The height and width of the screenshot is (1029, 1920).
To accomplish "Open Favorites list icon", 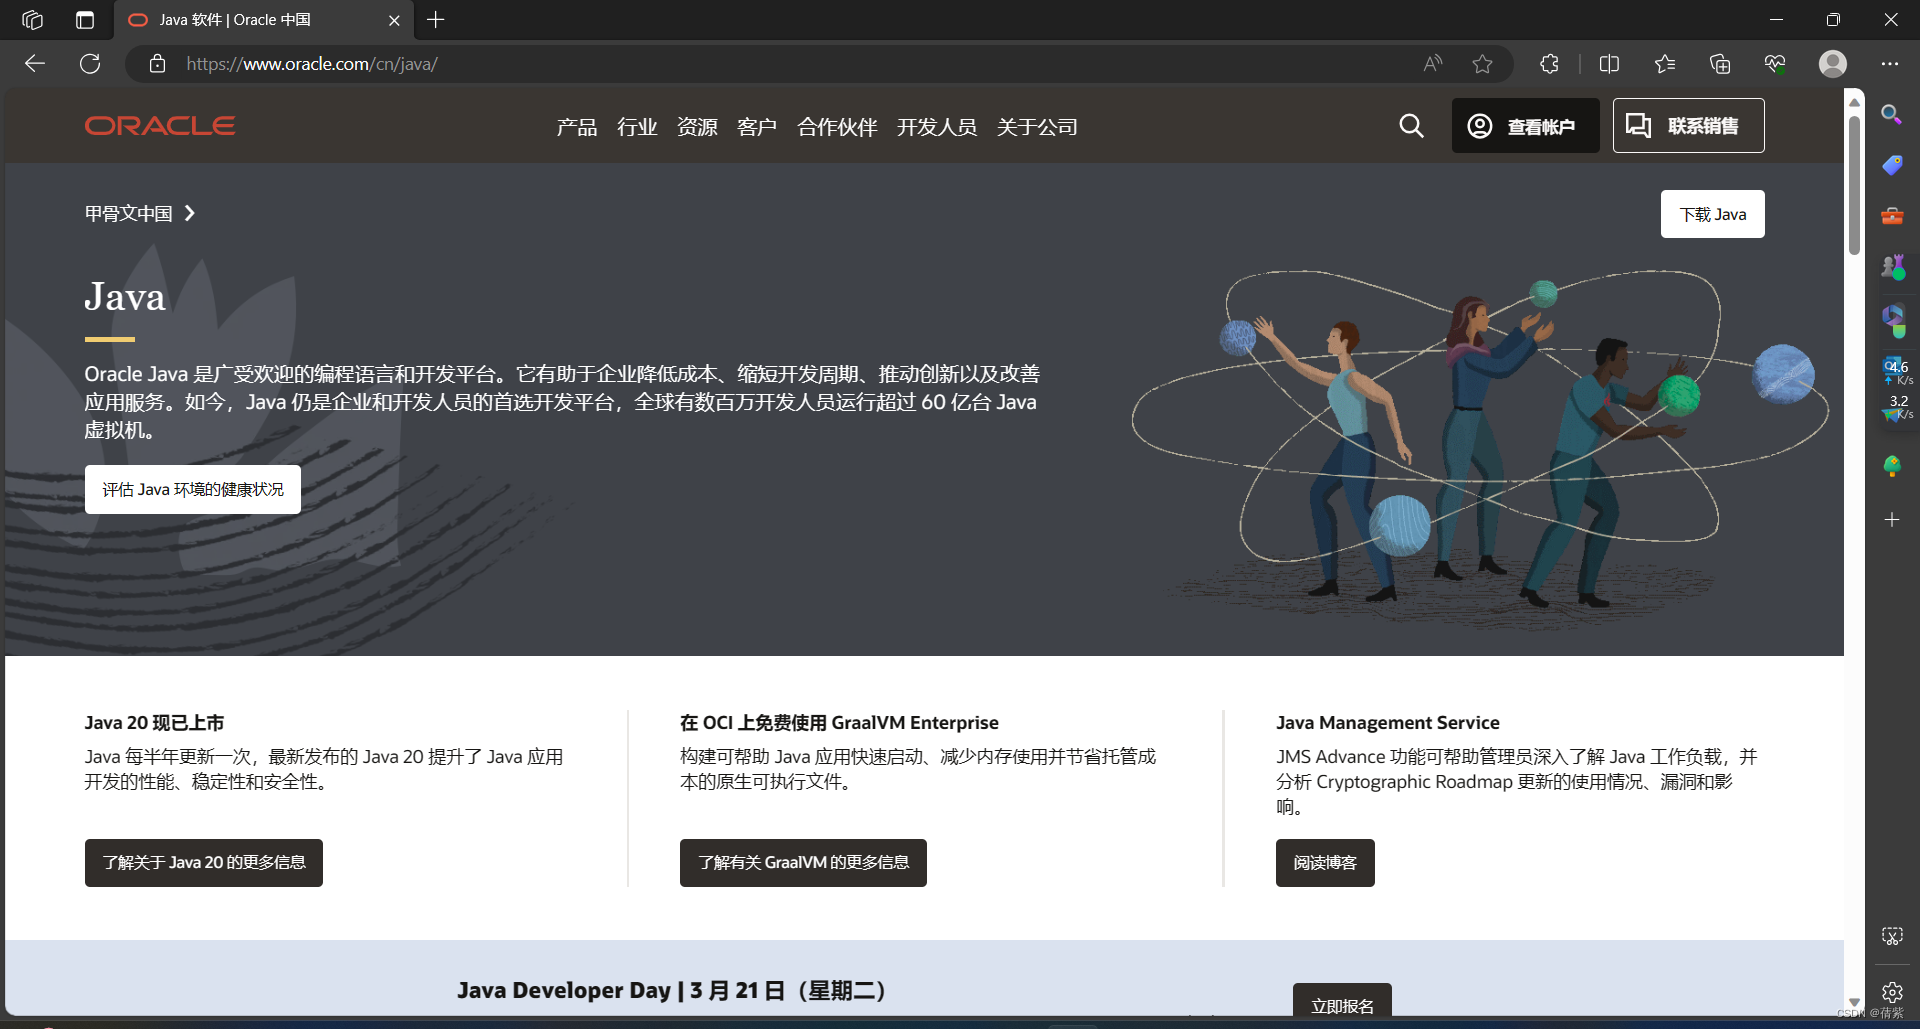I will click(x=1665, y=64).
